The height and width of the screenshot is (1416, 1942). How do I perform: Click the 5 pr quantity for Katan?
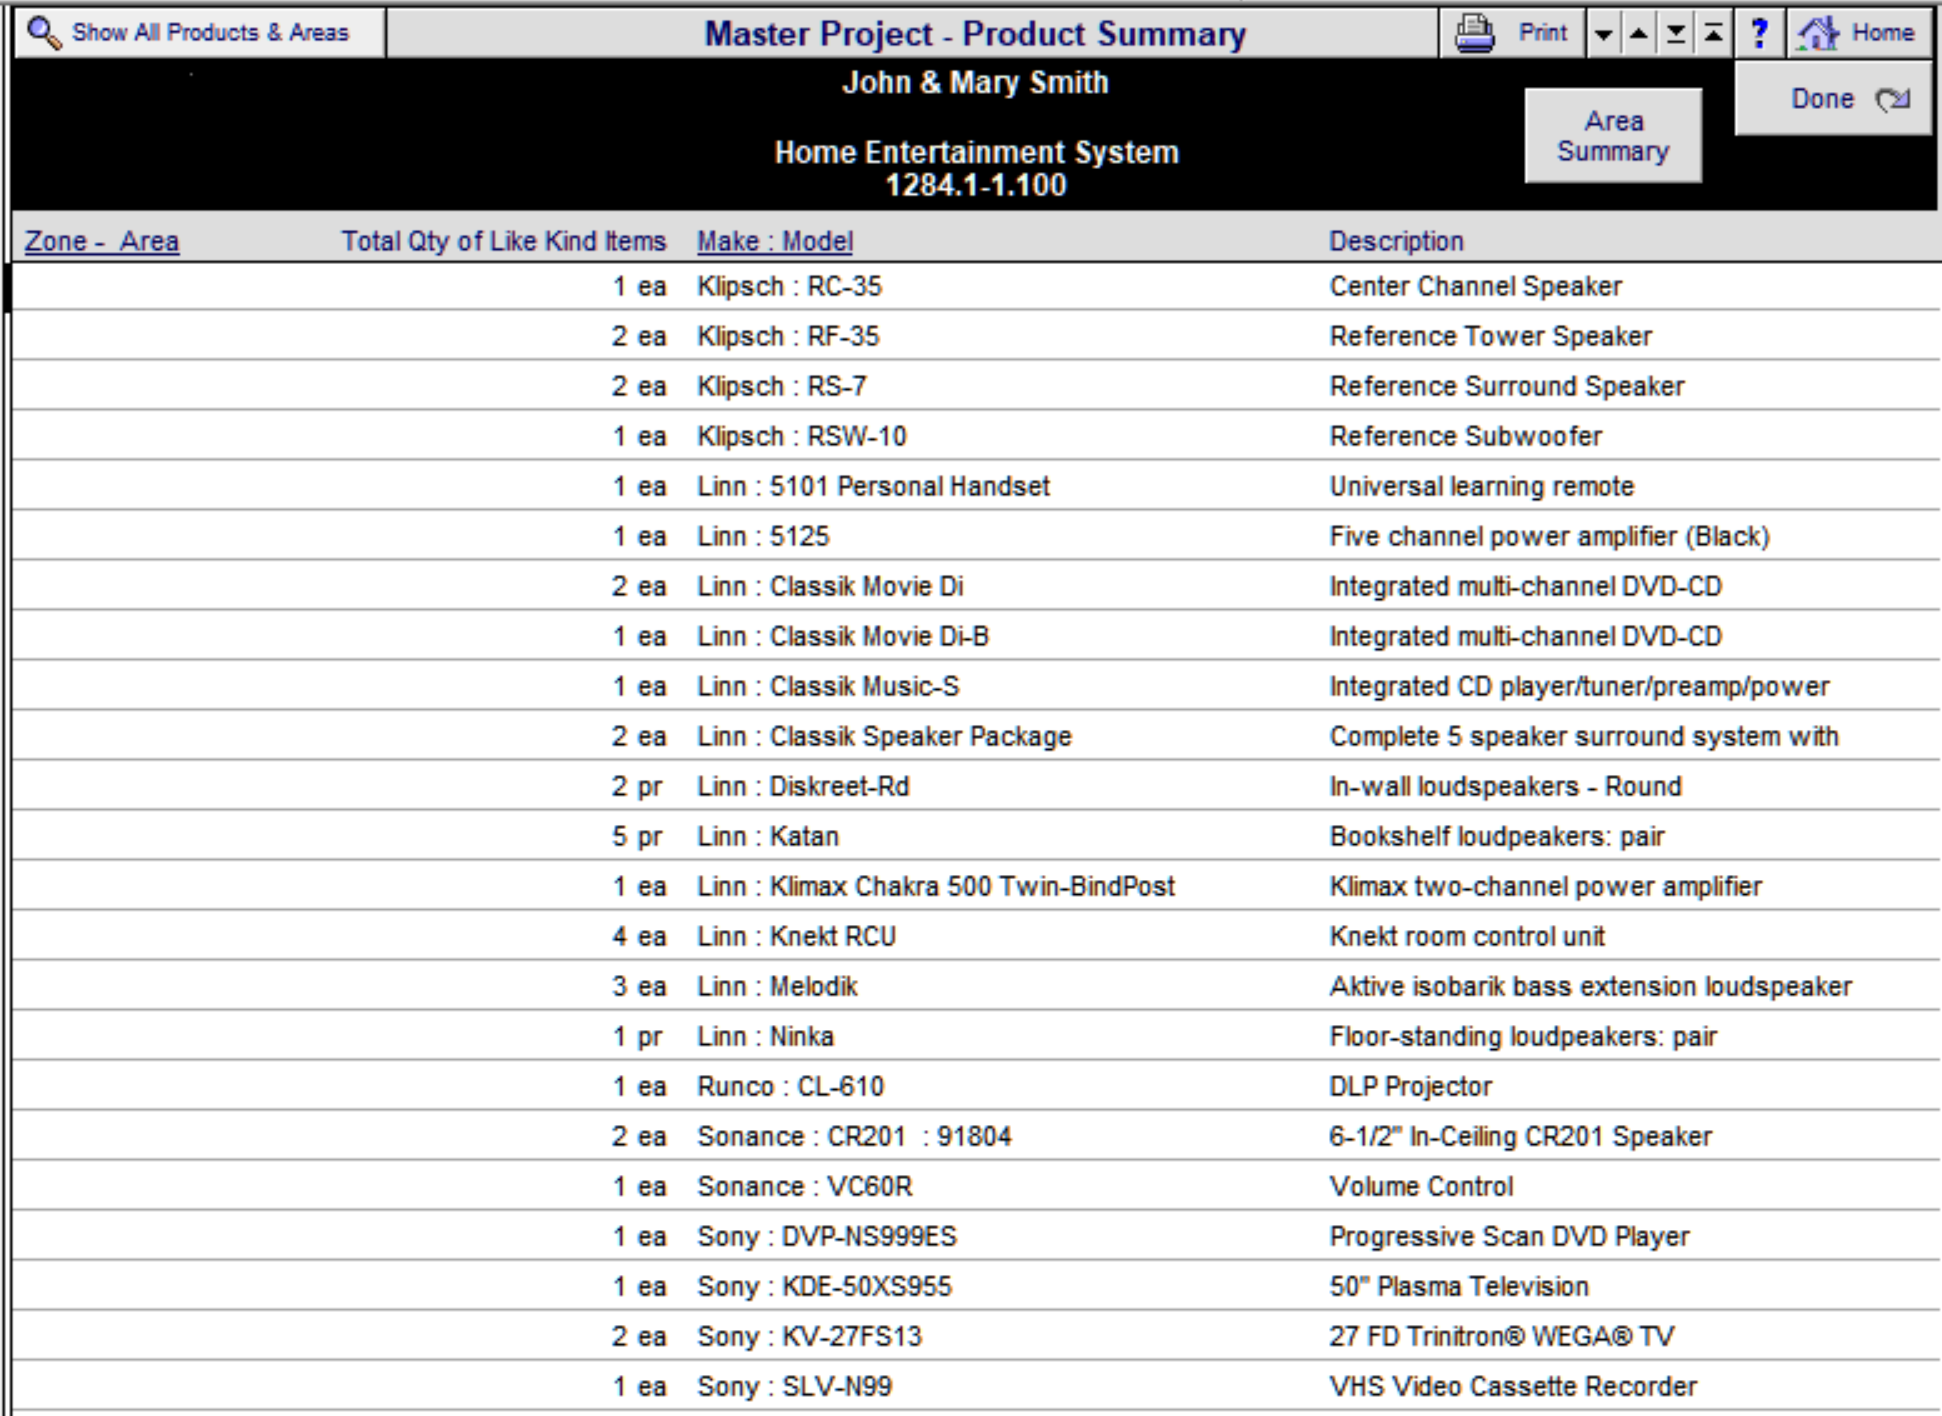(x=638, y=836)
